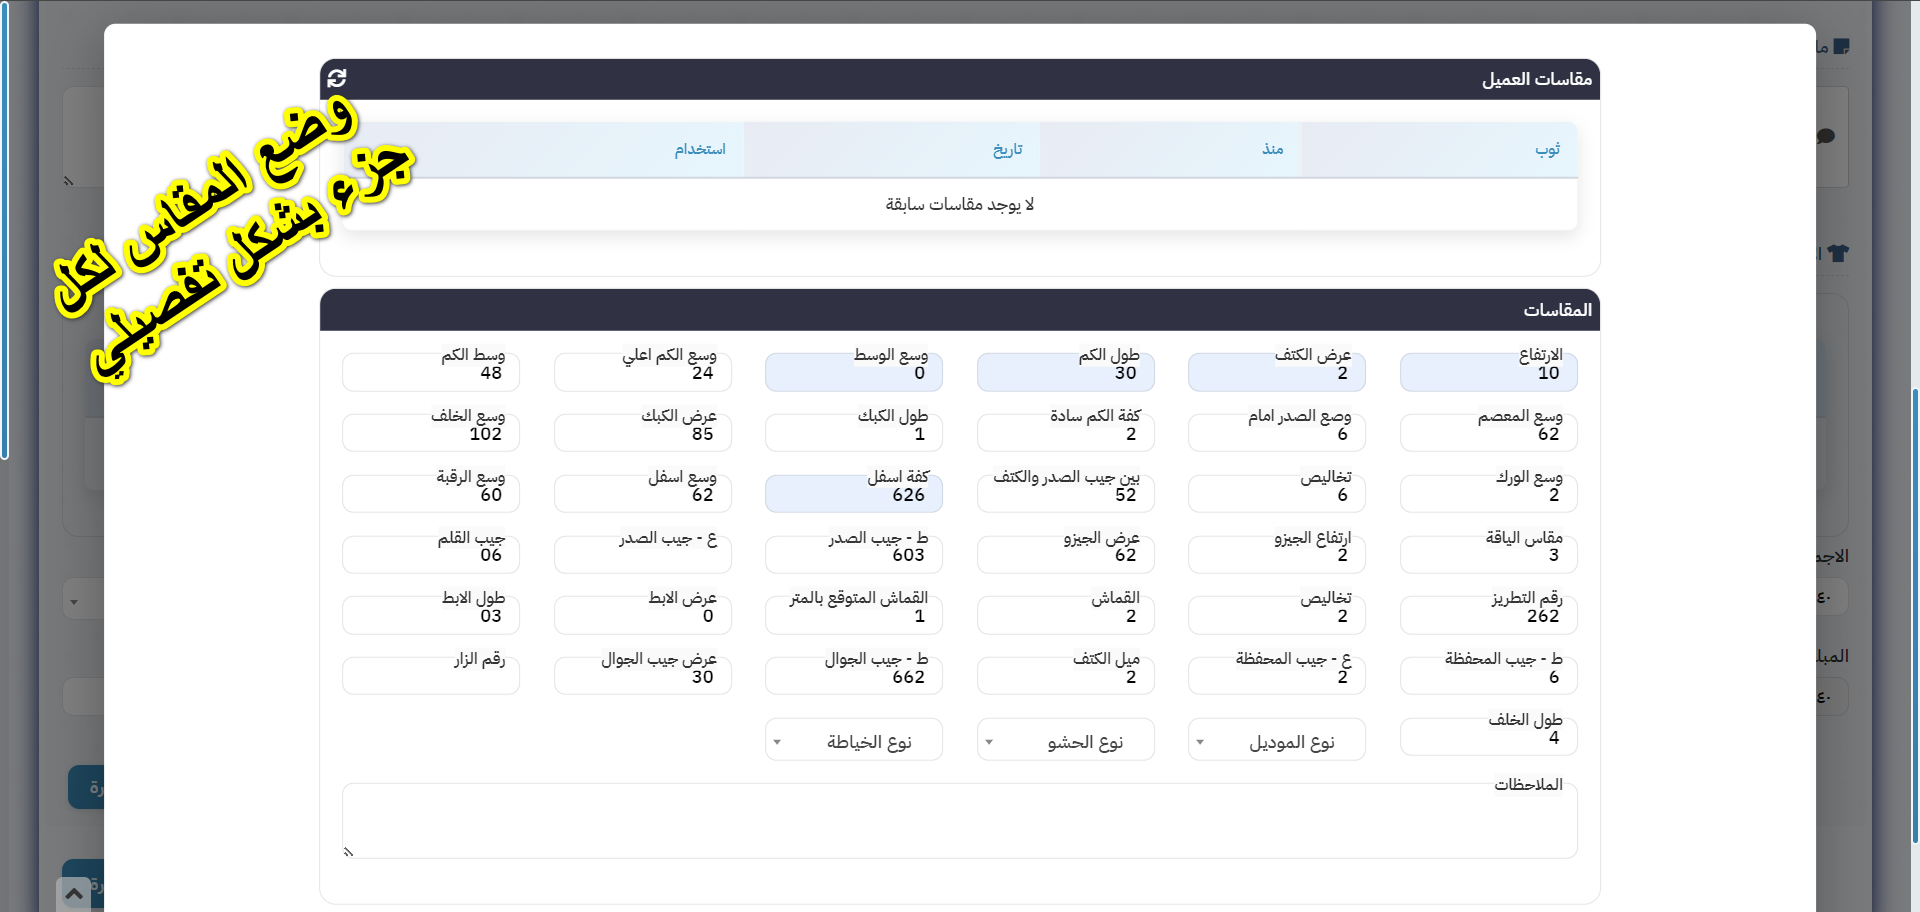Click the وسع الوسط field
The height and width of the screenshot is (912, 1920).
click(x=854, y=372)
